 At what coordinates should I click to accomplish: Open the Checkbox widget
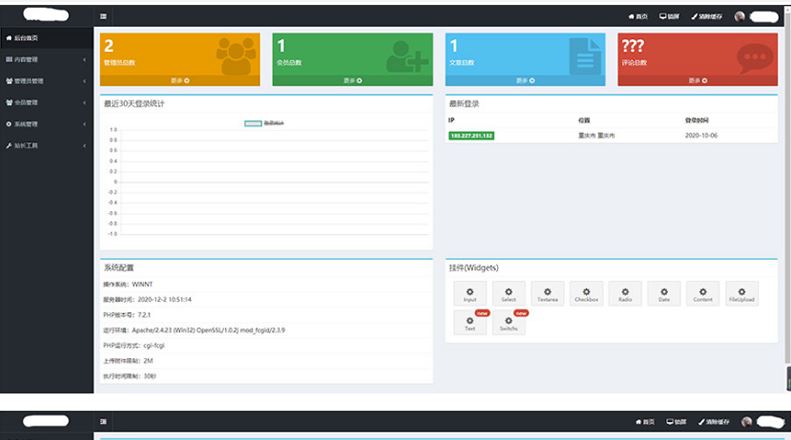coord(586,294)
